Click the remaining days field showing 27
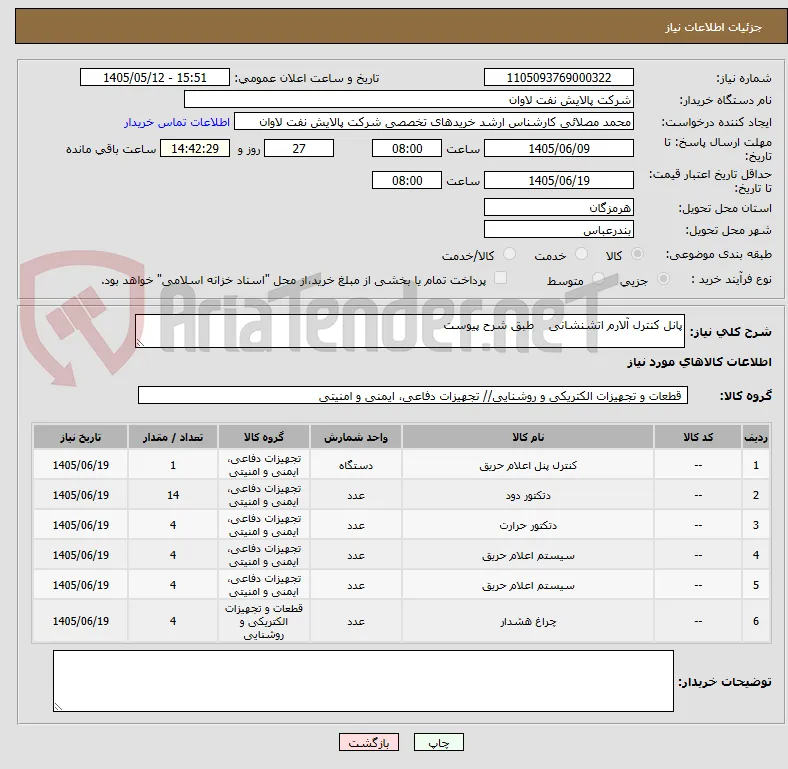Viewport: 788px width, 769px height. (299, 149)
